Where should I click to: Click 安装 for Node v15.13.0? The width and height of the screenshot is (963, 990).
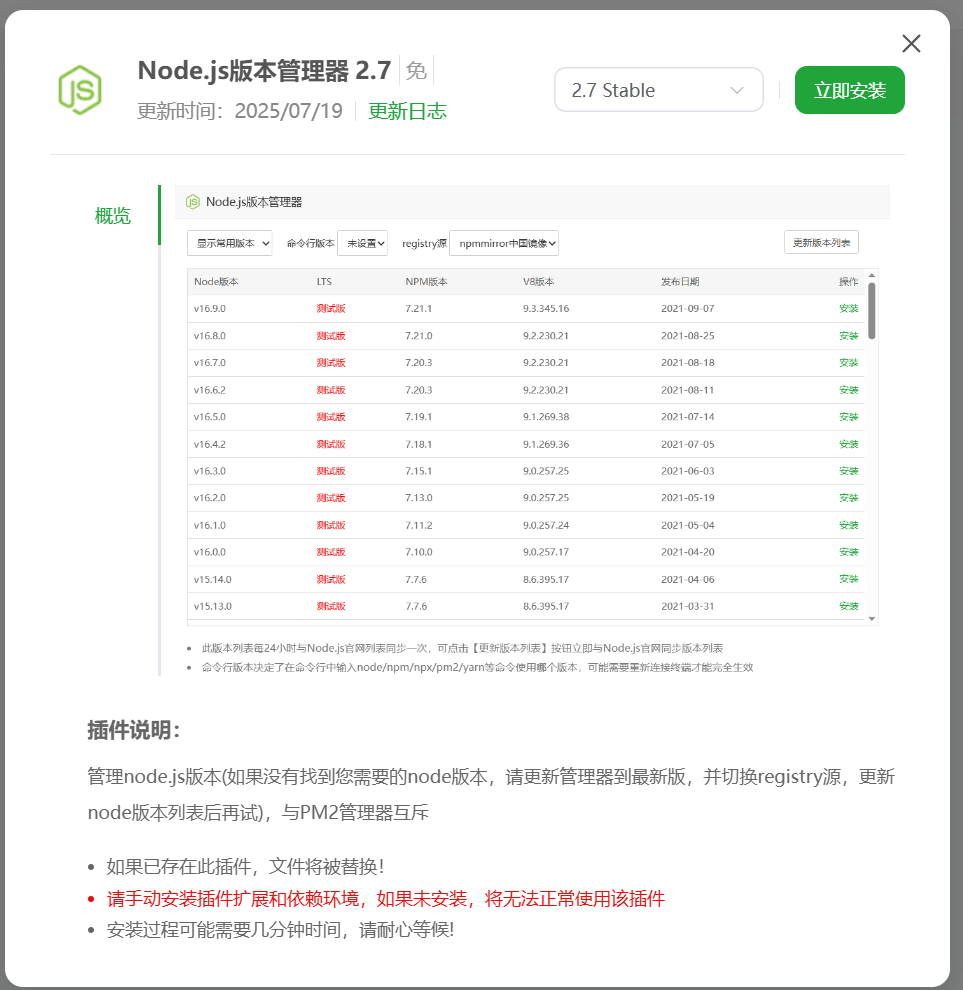pos(848,606)
